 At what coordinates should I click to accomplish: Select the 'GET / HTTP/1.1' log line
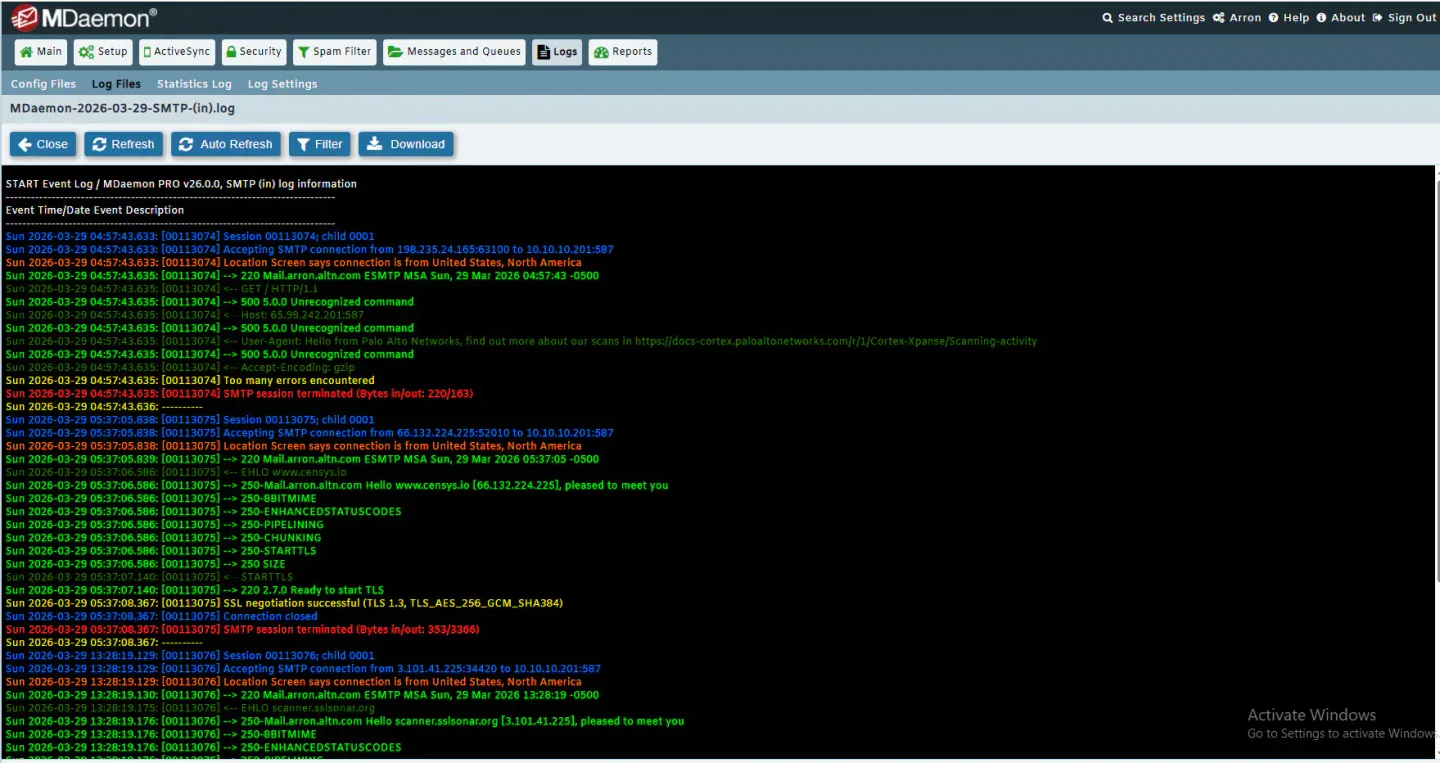(162, 289)
